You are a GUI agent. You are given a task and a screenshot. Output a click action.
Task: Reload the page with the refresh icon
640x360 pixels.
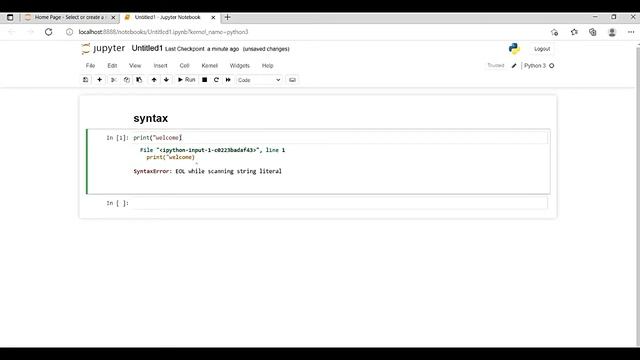[x=49, y=32]
